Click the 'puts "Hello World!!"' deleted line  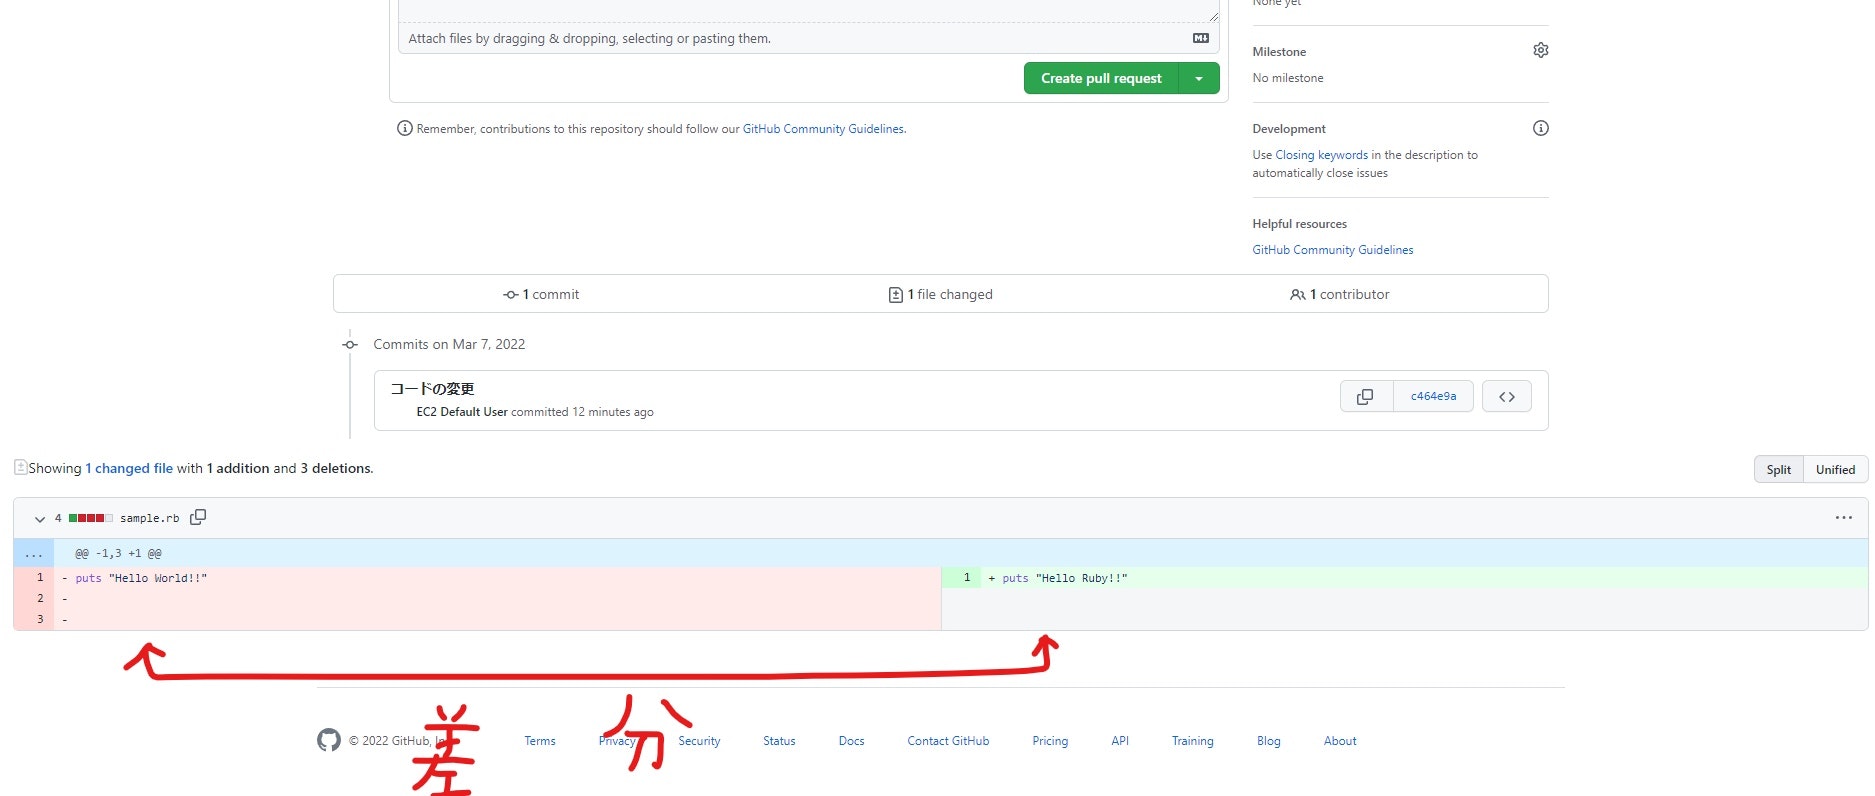(x=141, y=578)
